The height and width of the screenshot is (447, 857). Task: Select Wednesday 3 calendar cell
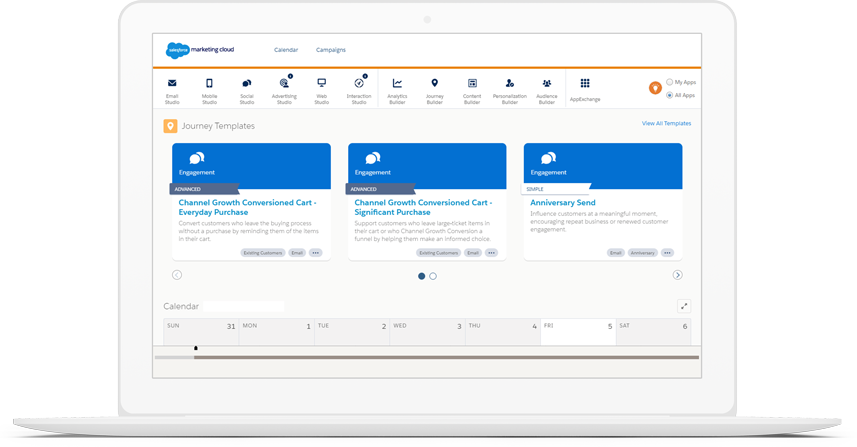[427, 332]
